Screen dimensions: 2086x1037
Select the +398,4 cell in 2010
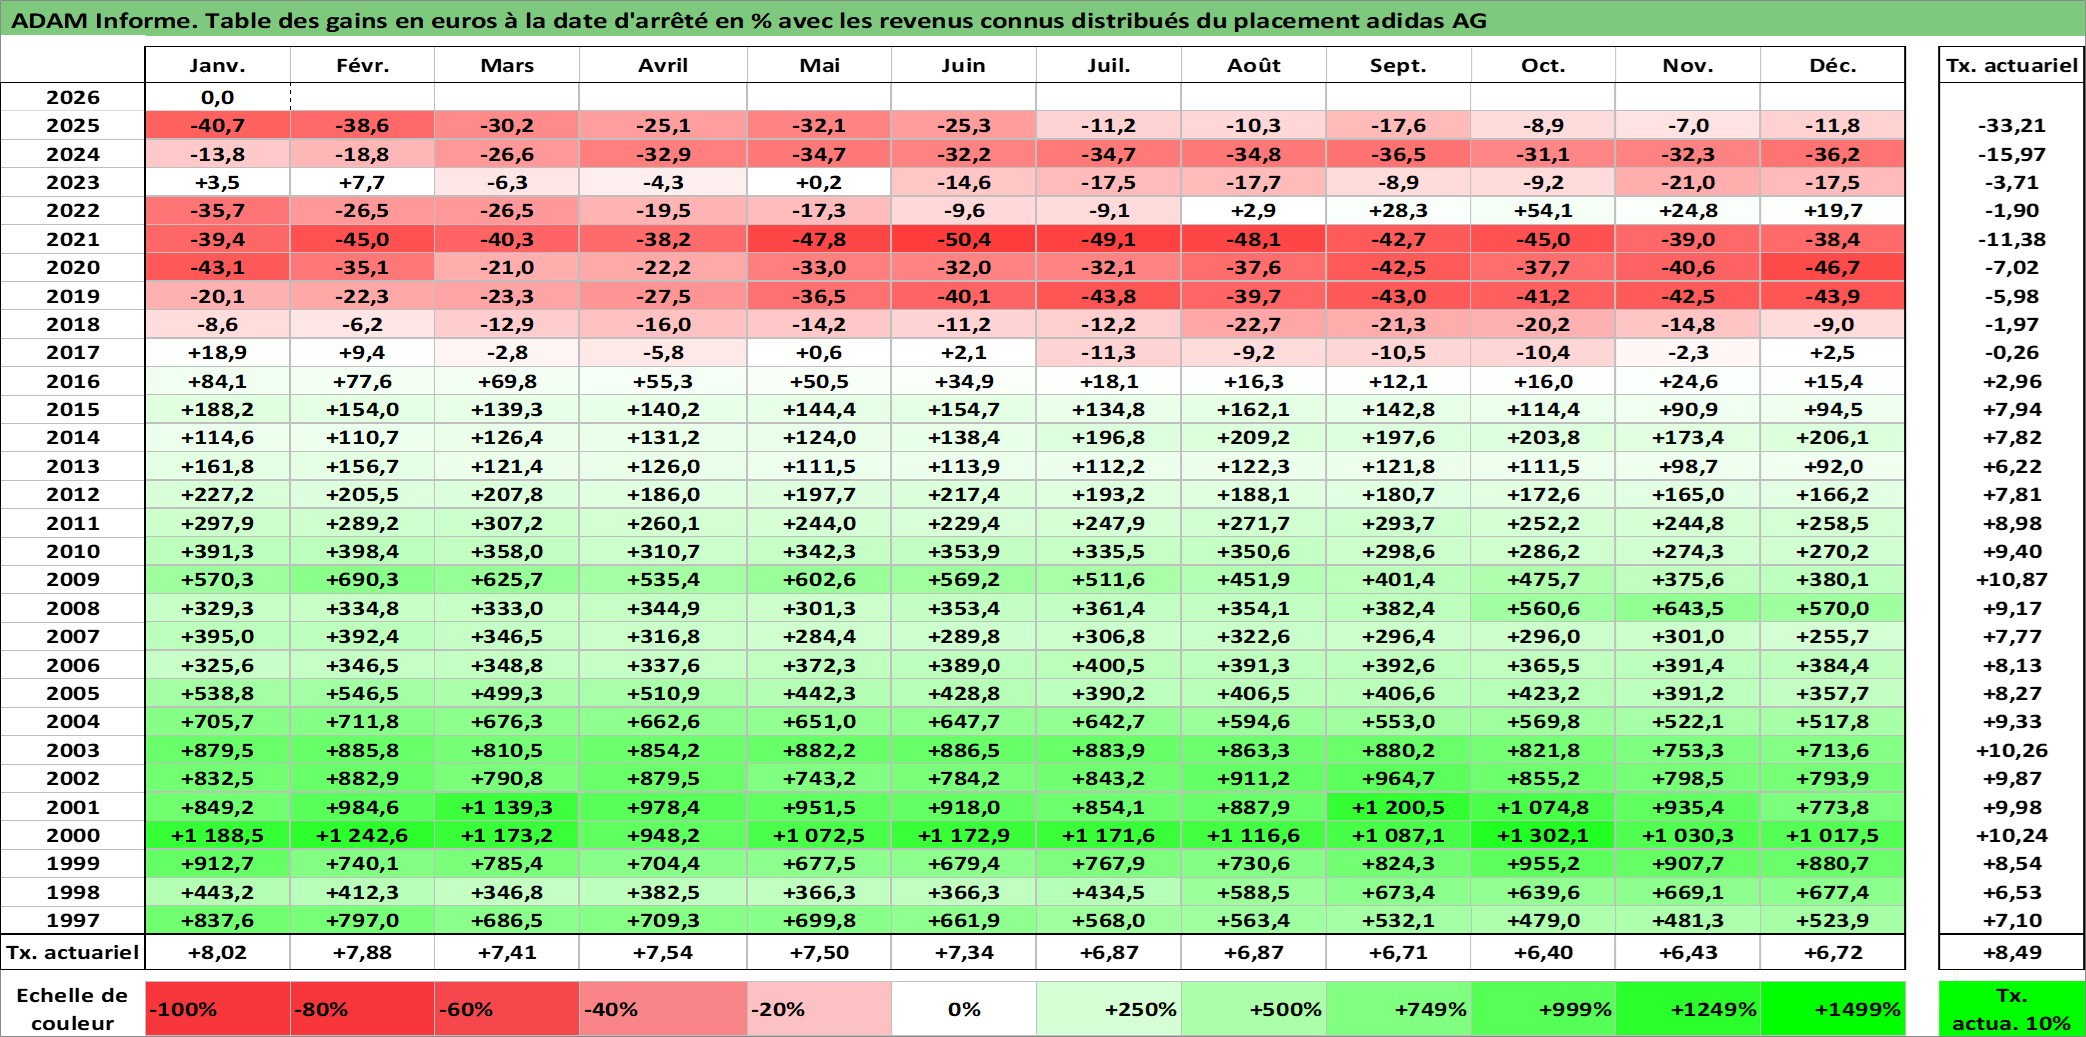point(362,551)
